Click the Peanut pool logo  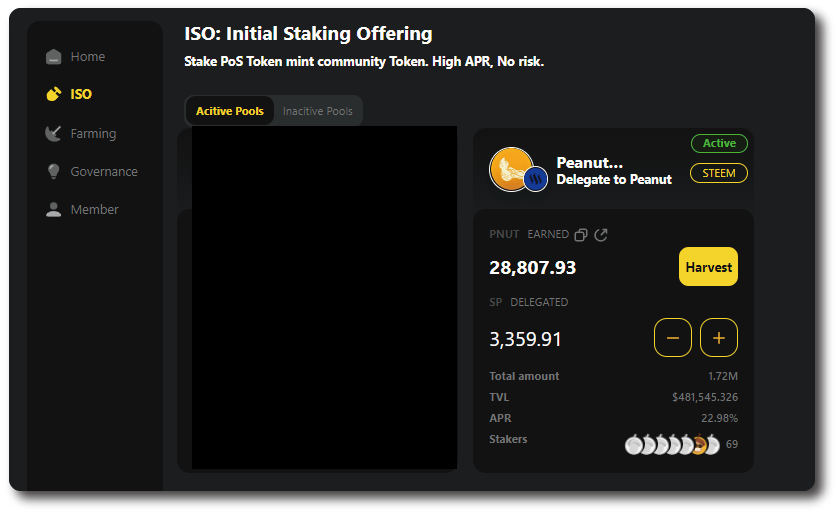pyautogui.click(x=511, y=168)
